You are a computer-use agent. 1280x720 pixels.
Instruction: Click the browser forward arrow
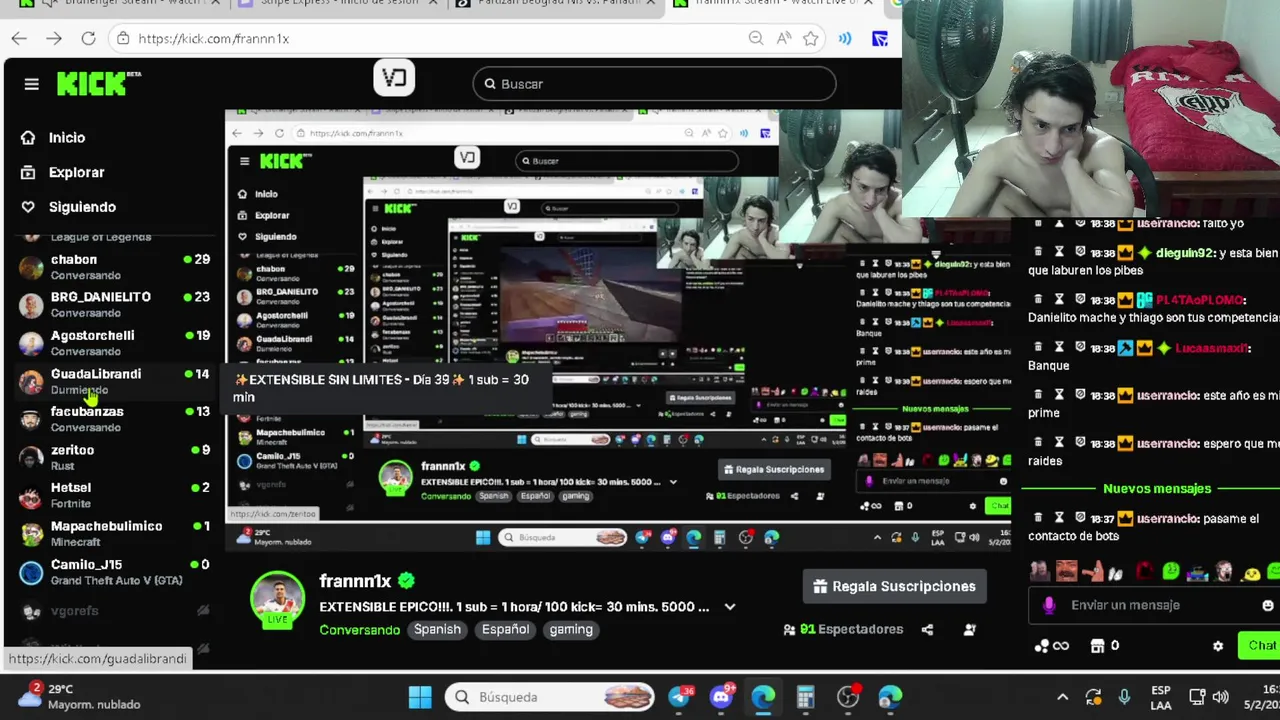[54, 38]
